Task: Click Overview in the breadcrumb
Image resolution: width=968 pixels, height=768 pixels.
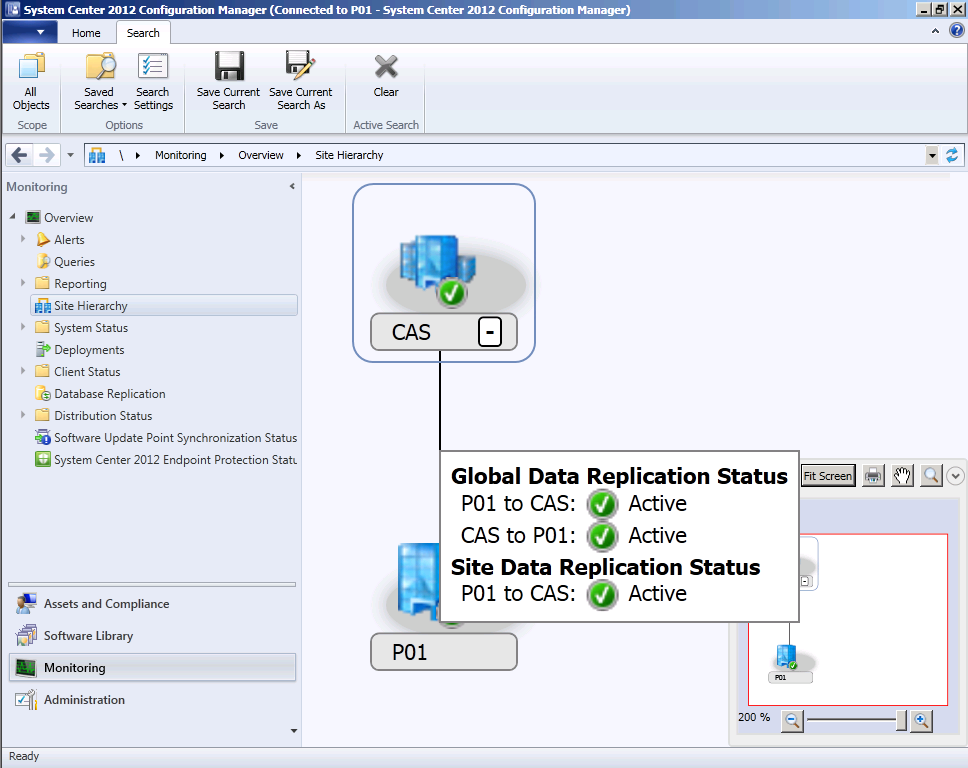Action: pyautogui.click(x=261, y=155)
